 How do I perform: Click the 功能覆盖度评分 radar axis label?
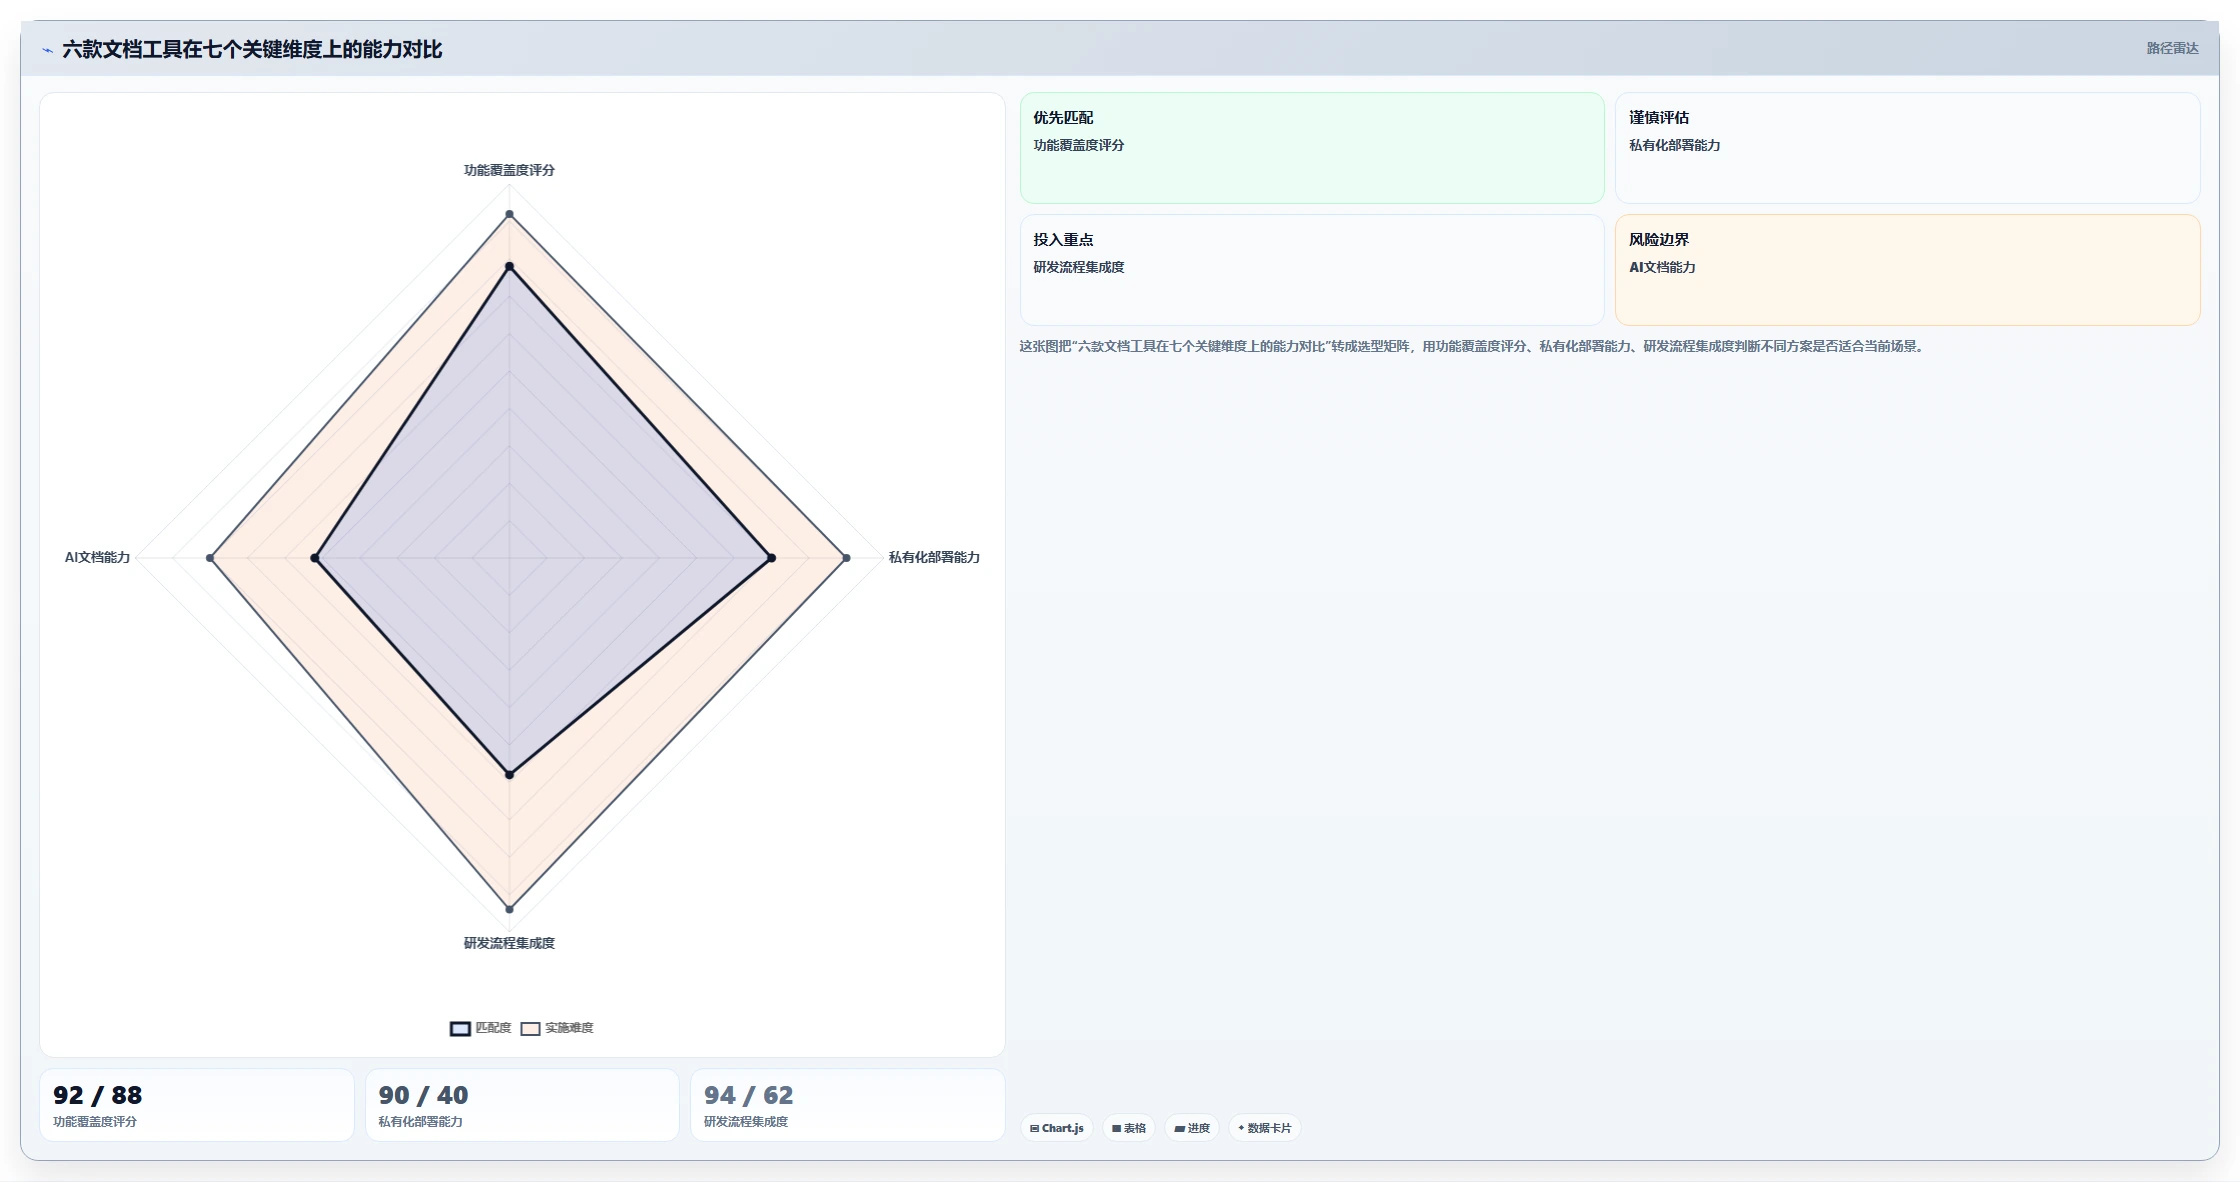509,170
